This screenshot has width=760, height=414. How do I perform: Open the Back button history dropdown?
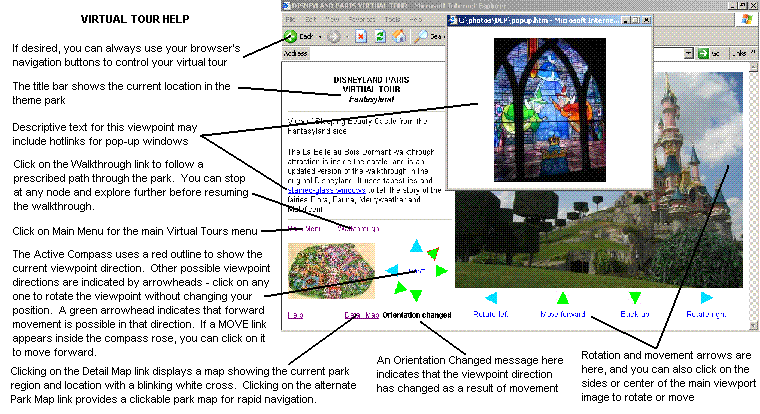pyautogui.click(x=319, y=35)
